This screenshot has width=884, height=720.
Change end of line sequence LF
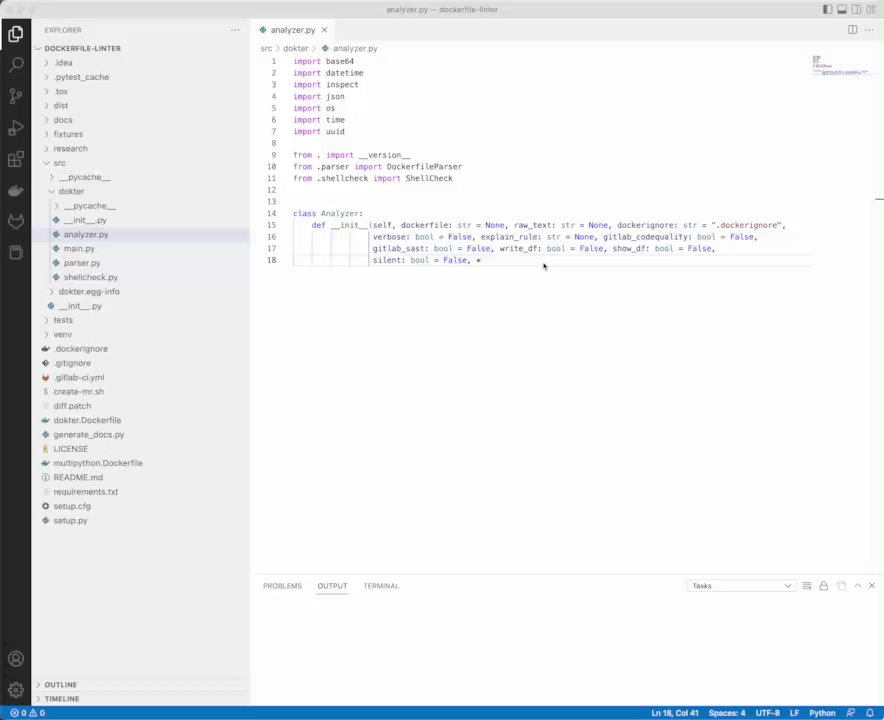coord(794,713)
